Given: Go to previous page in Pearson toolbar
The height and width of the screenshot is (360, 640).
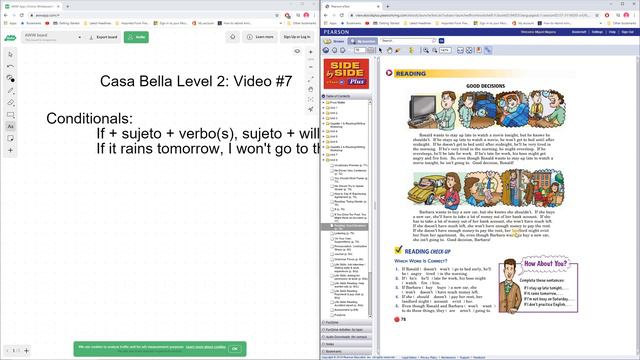Looking at the screenshot, I should click(334, 50).
